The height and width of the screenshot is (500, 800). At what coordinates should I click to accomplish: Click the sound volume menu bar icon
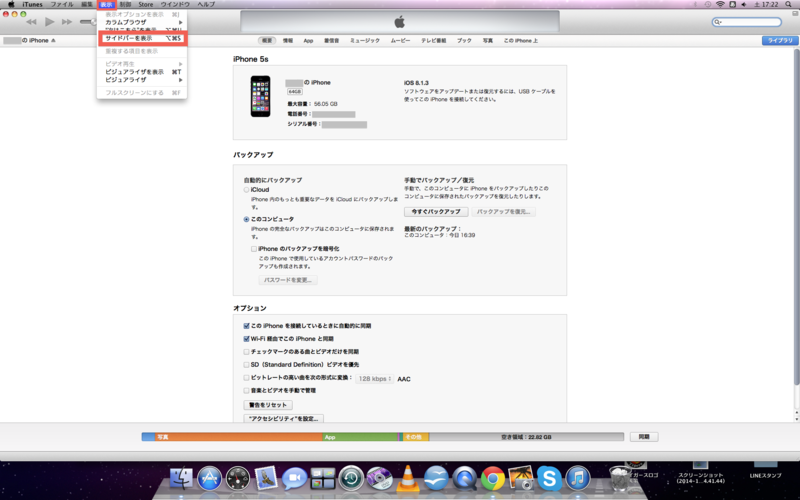[744, 4]
